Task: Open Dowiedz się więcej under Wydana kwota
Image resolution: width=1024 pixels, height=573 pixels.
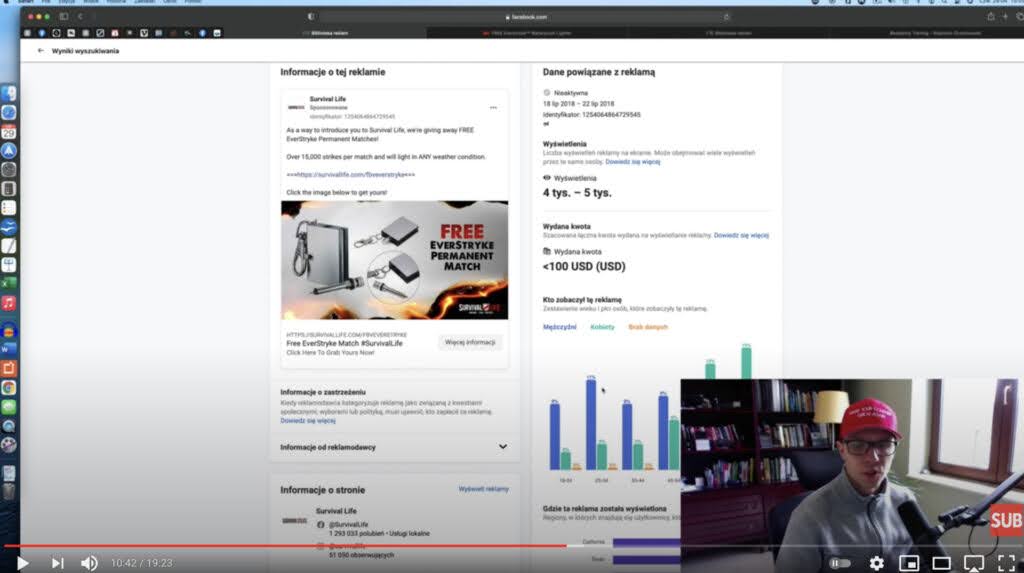Action: point(741,235)
